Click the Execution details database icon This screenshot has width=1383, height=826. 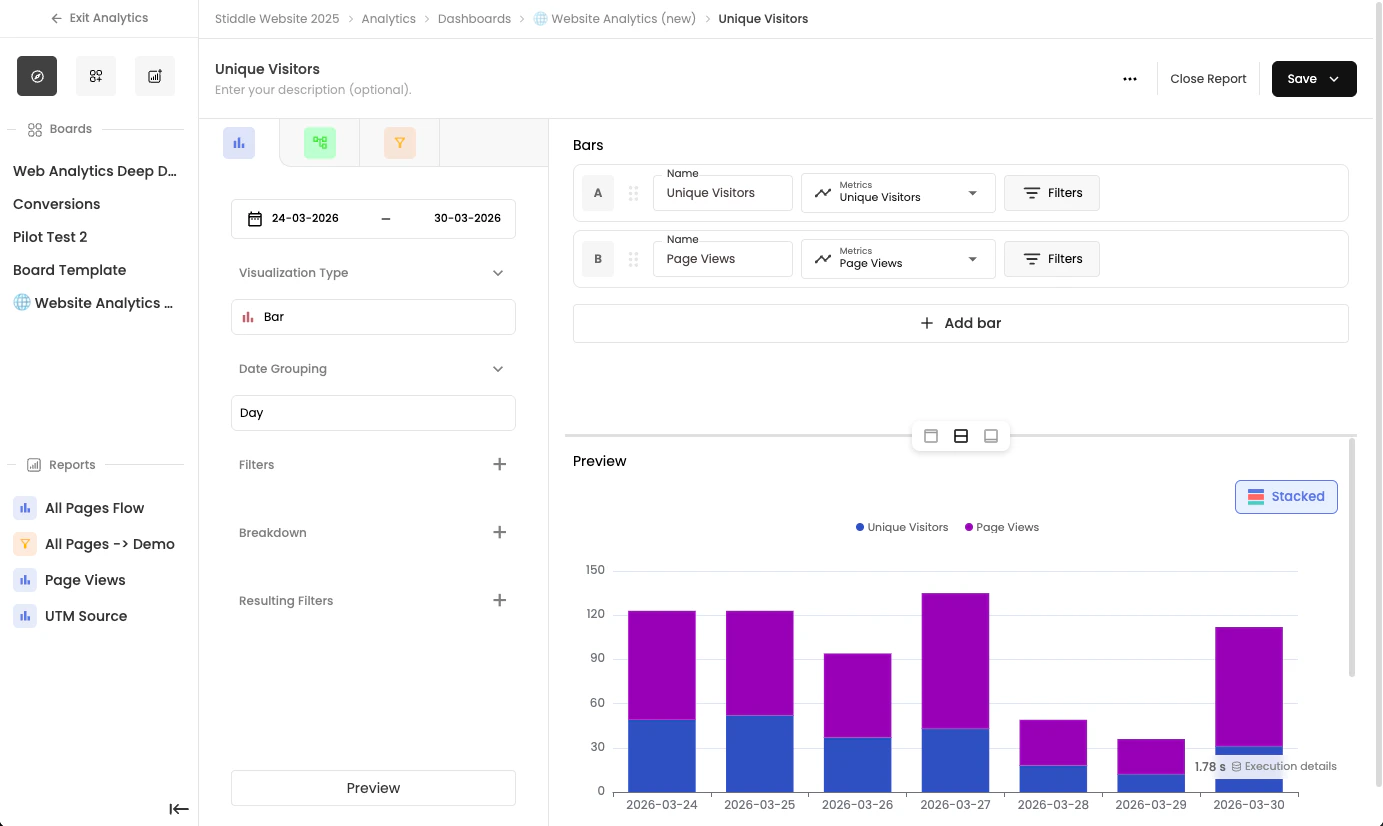1236,766
